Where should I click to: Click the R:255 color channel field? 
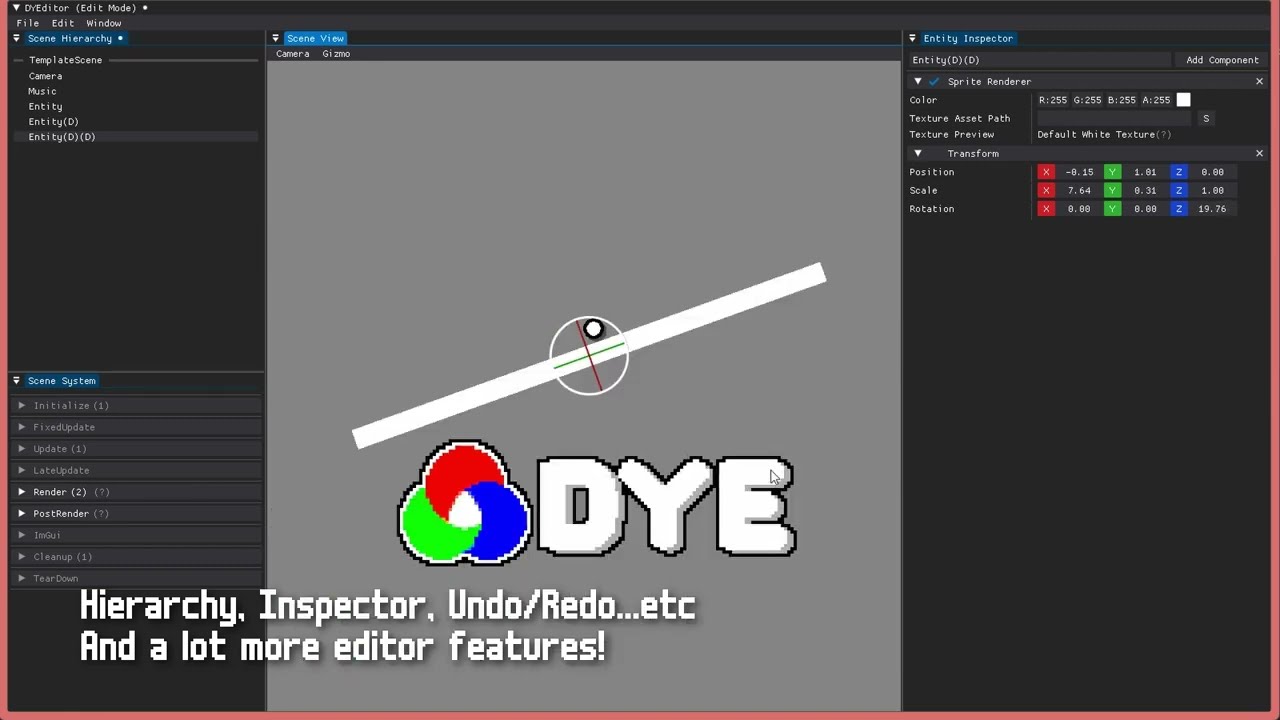[x=1053, y=100]
